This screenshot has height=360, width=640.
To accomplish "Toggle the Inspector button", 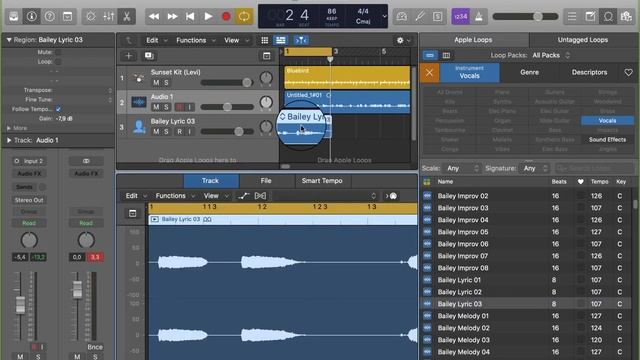I will click(31, 16).
